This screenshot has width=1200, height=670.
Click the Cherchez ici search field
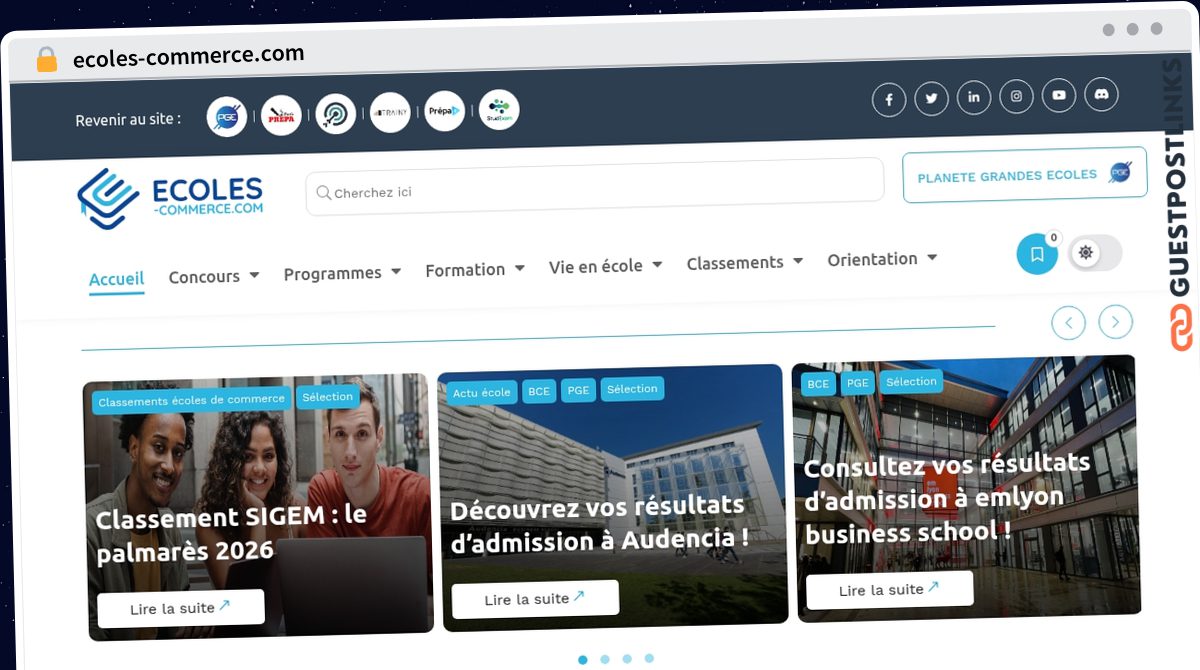[x=595, y=186]
